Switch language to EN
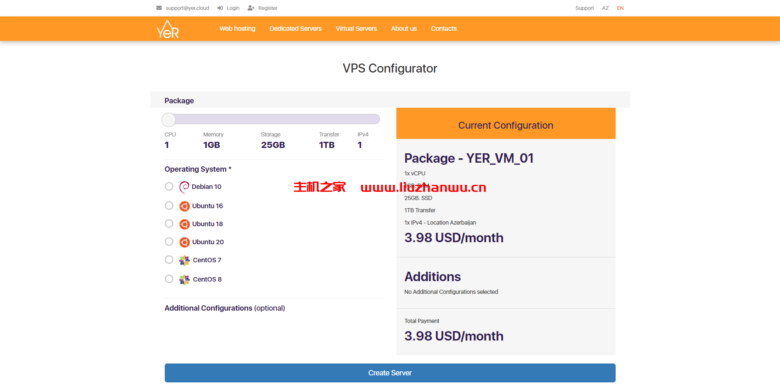 620,8
